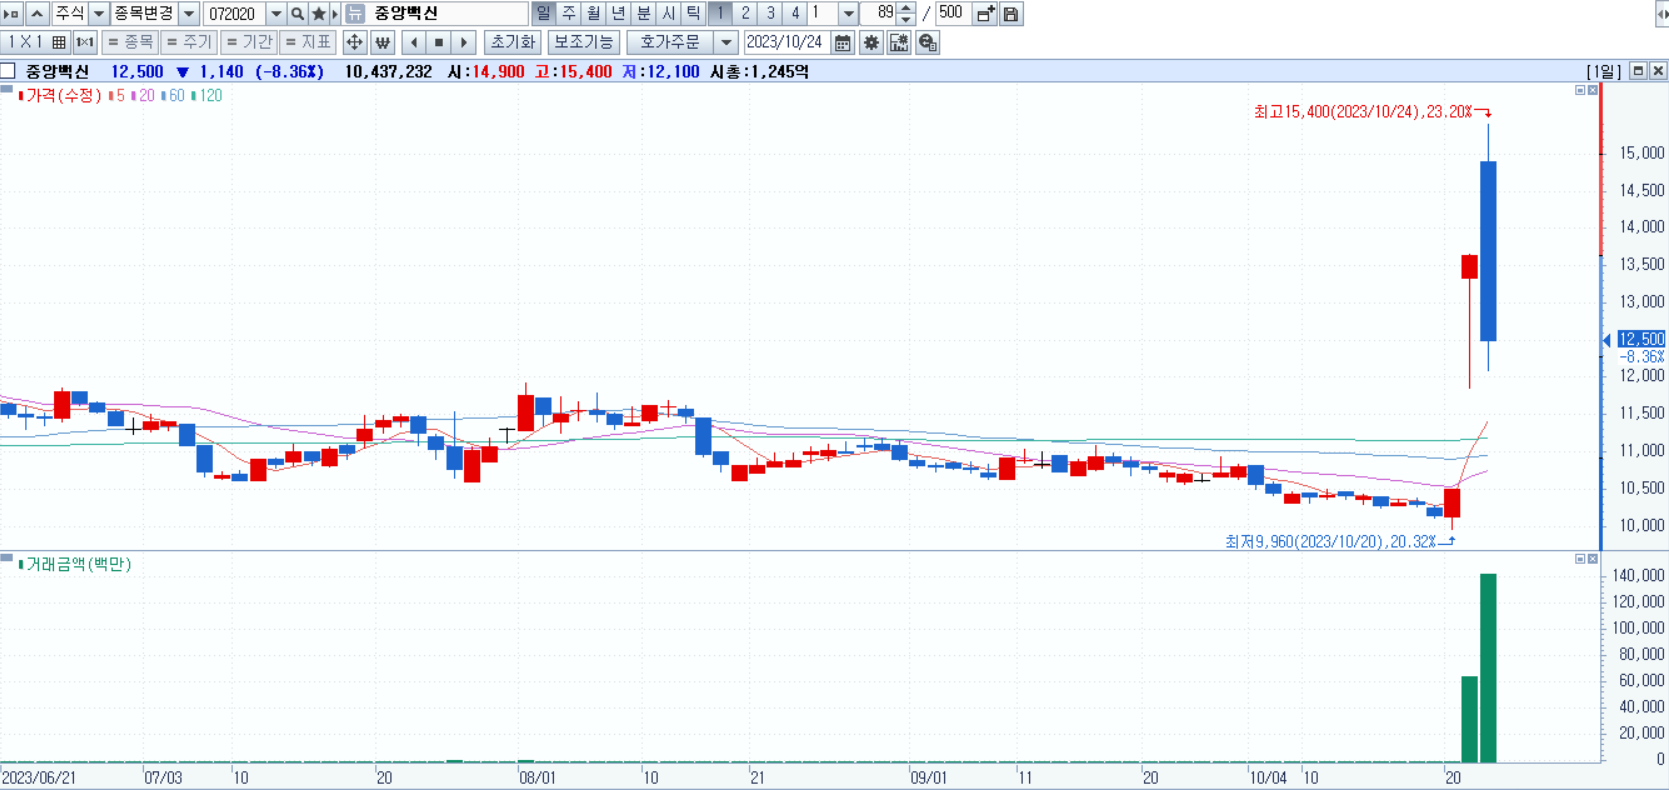The image size is (1669, 790).
Task: Click the next arrow playback icon
Action: (463, 42)
